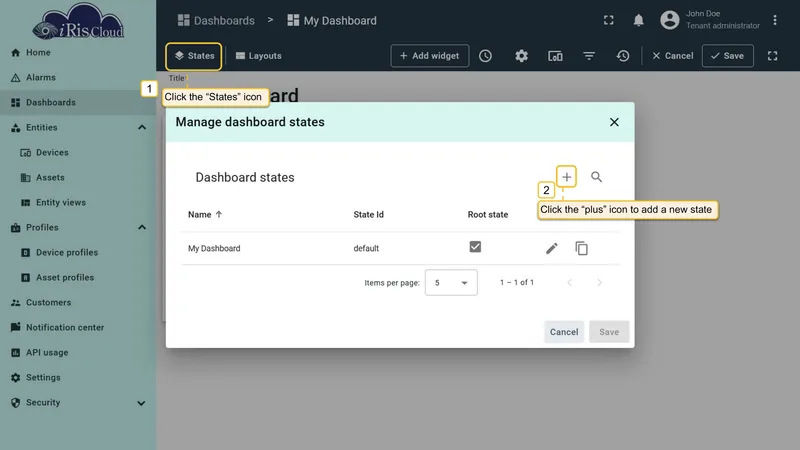Expand to fullscreen icon in top header
Viewport: 800px width, 450px height.
(609, 20)
